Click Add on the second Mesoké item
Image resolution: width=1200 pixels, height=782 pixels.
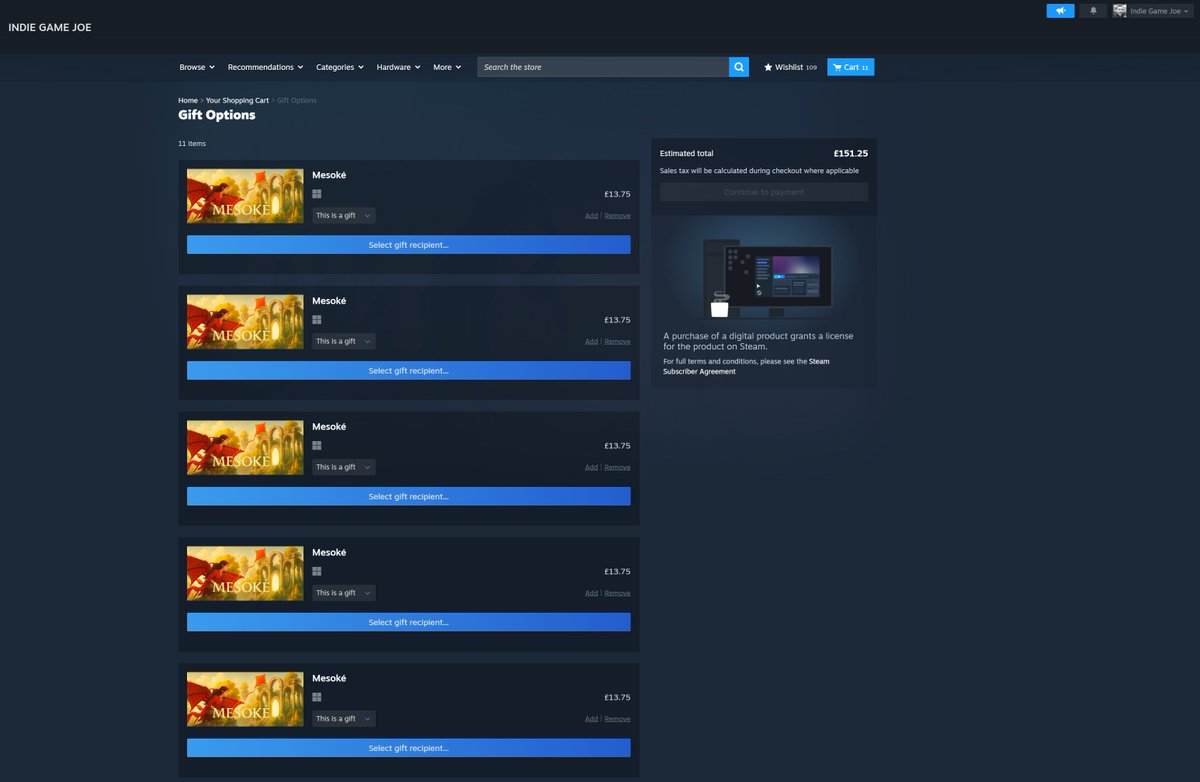(x=591, y=342)
